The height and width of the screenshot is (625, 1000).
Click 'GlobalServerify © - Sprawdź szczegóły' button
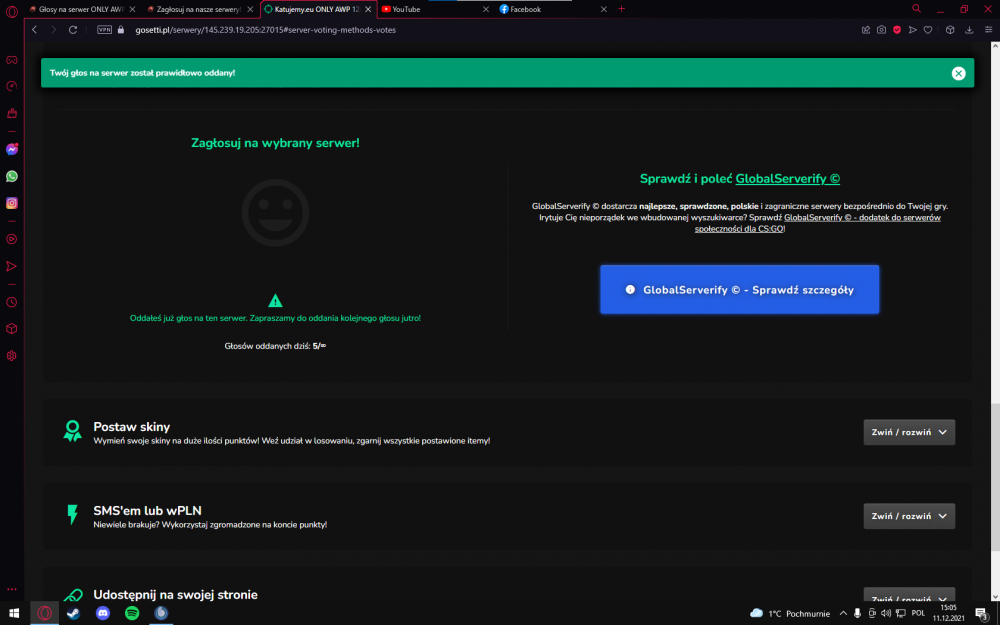[x=739, y=290]
